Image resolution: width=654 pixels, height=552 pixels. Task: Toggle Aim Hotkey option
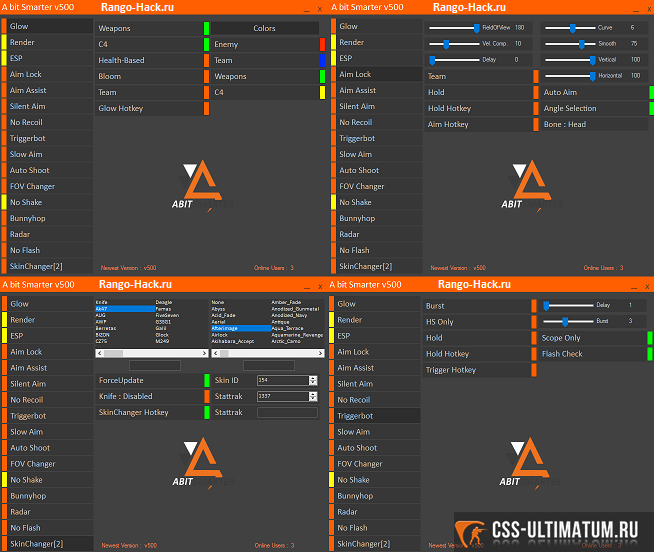coord(481,124)
